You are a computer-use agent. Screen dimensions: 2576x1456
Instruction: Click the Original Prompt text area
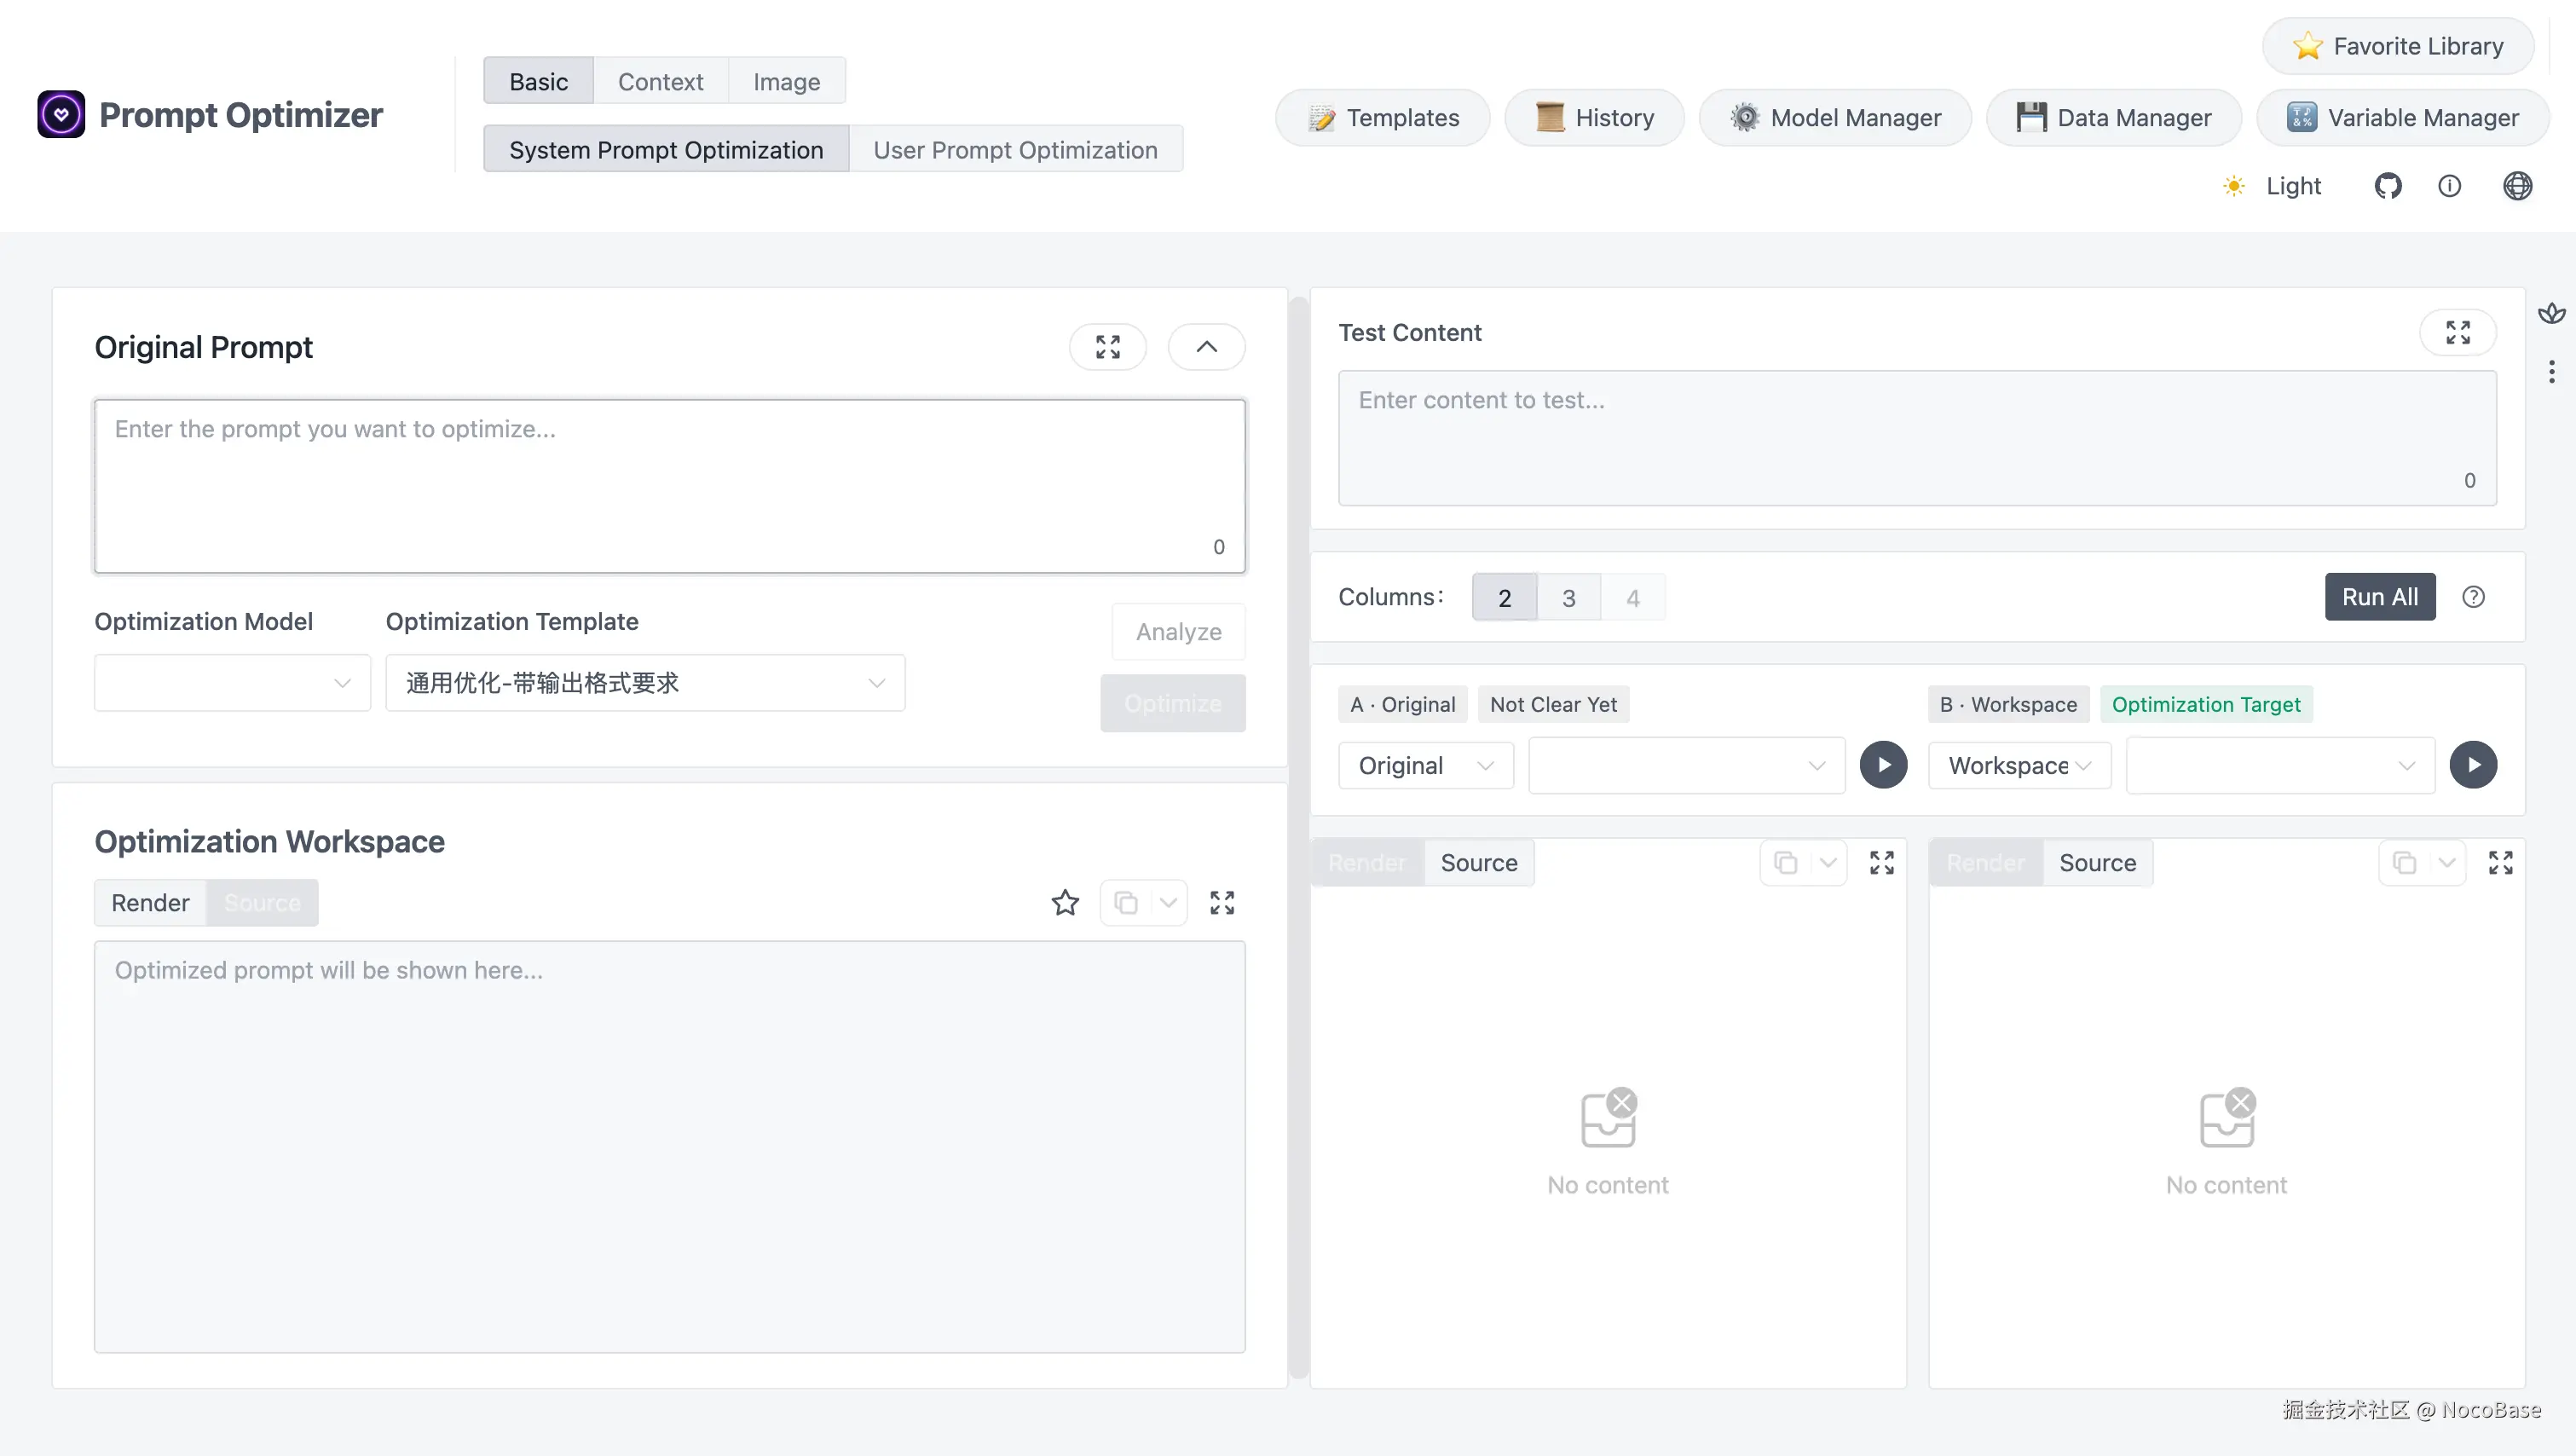click(x=670, y=487)
